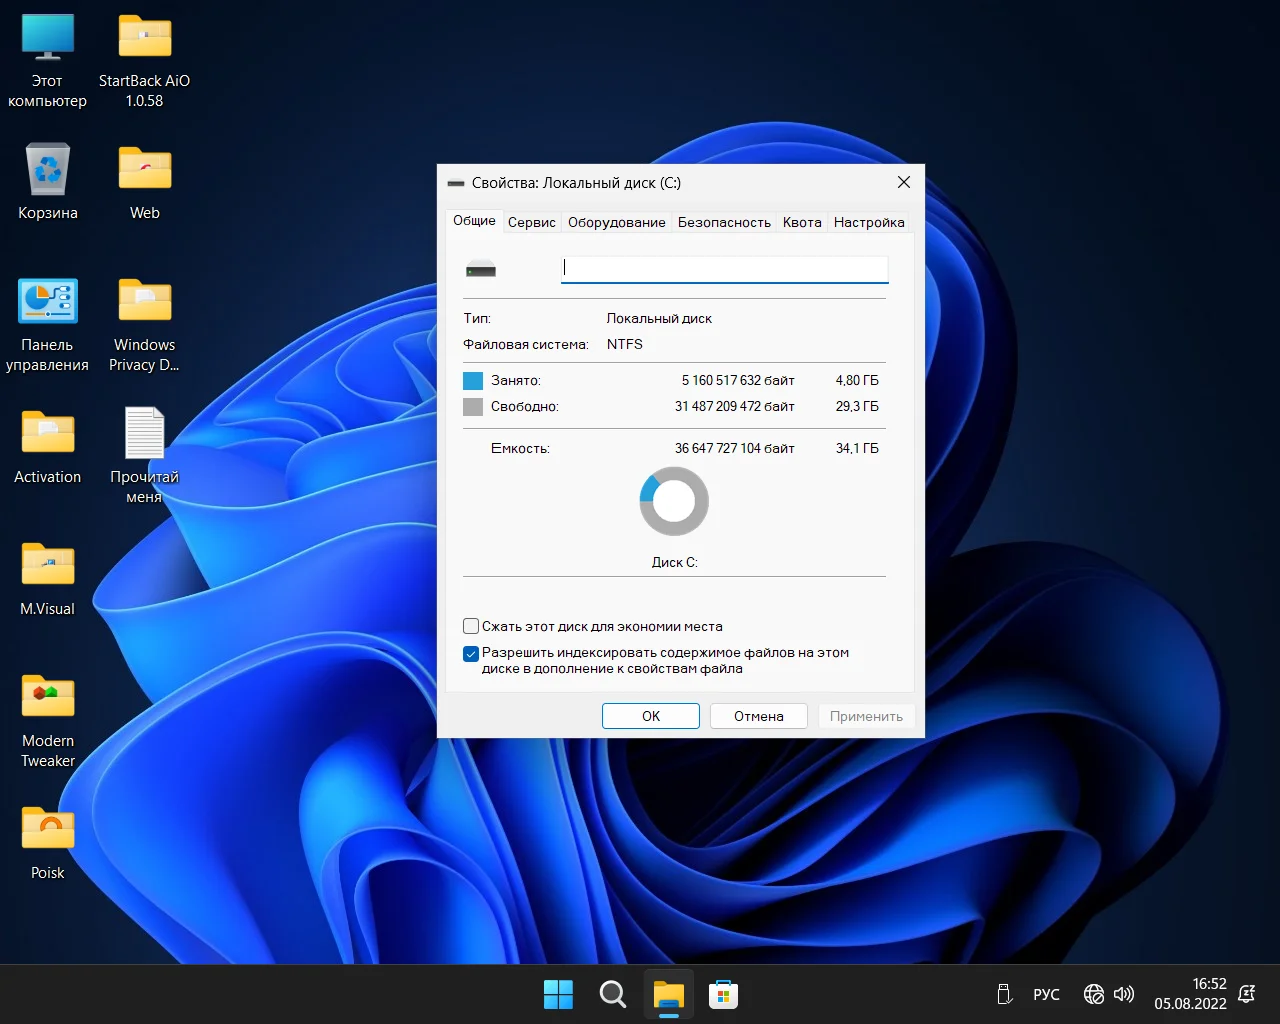Click the Отмена button
Image resolution: width=1280 pixels, height=1024 pixels.
(x=758, y=716)
